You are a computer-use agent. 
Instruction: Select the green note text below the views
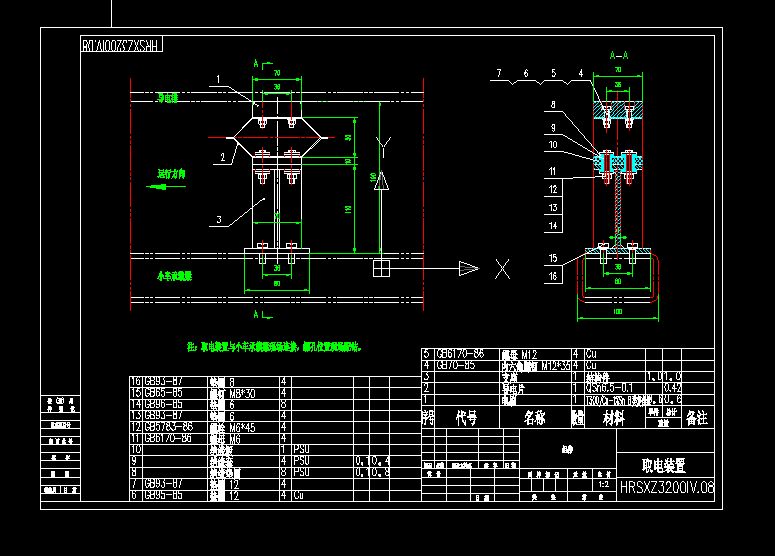point(274,347)
